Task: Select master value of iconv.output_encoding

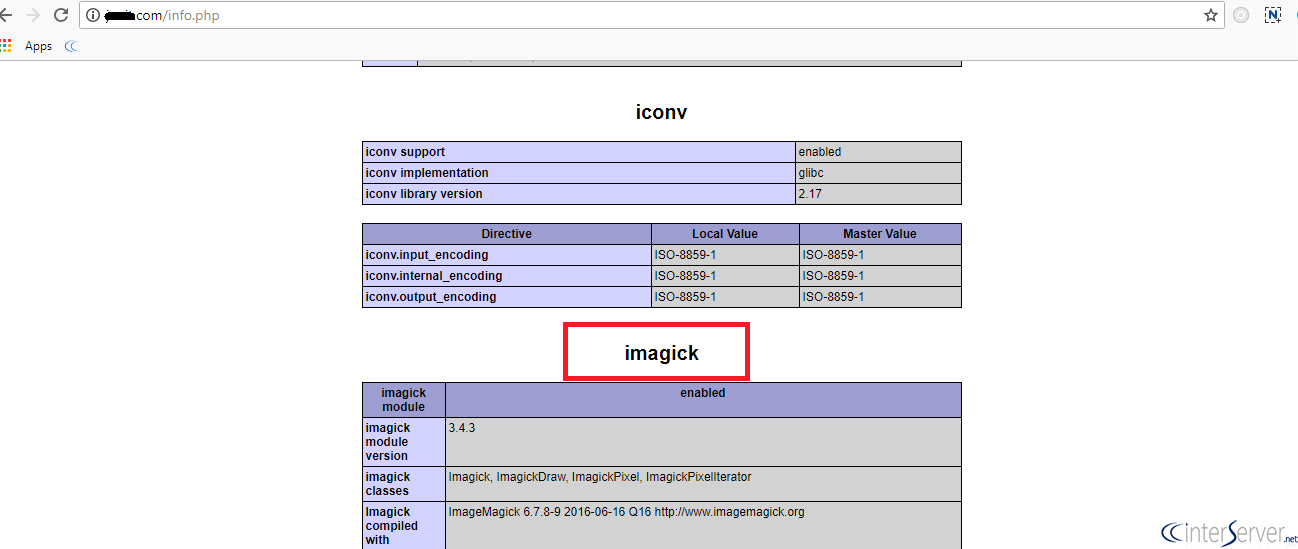Action: 880,297
